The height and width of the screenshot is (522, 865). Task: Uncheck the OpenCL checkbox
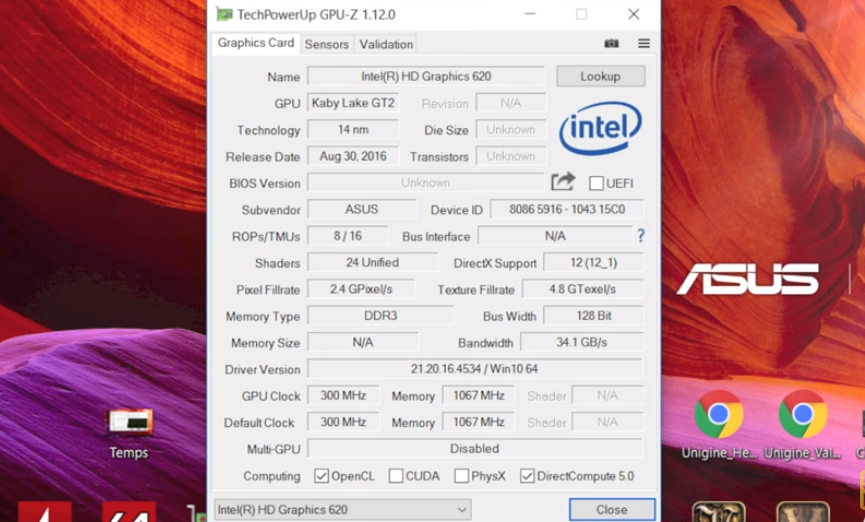[x=322, y=476]
